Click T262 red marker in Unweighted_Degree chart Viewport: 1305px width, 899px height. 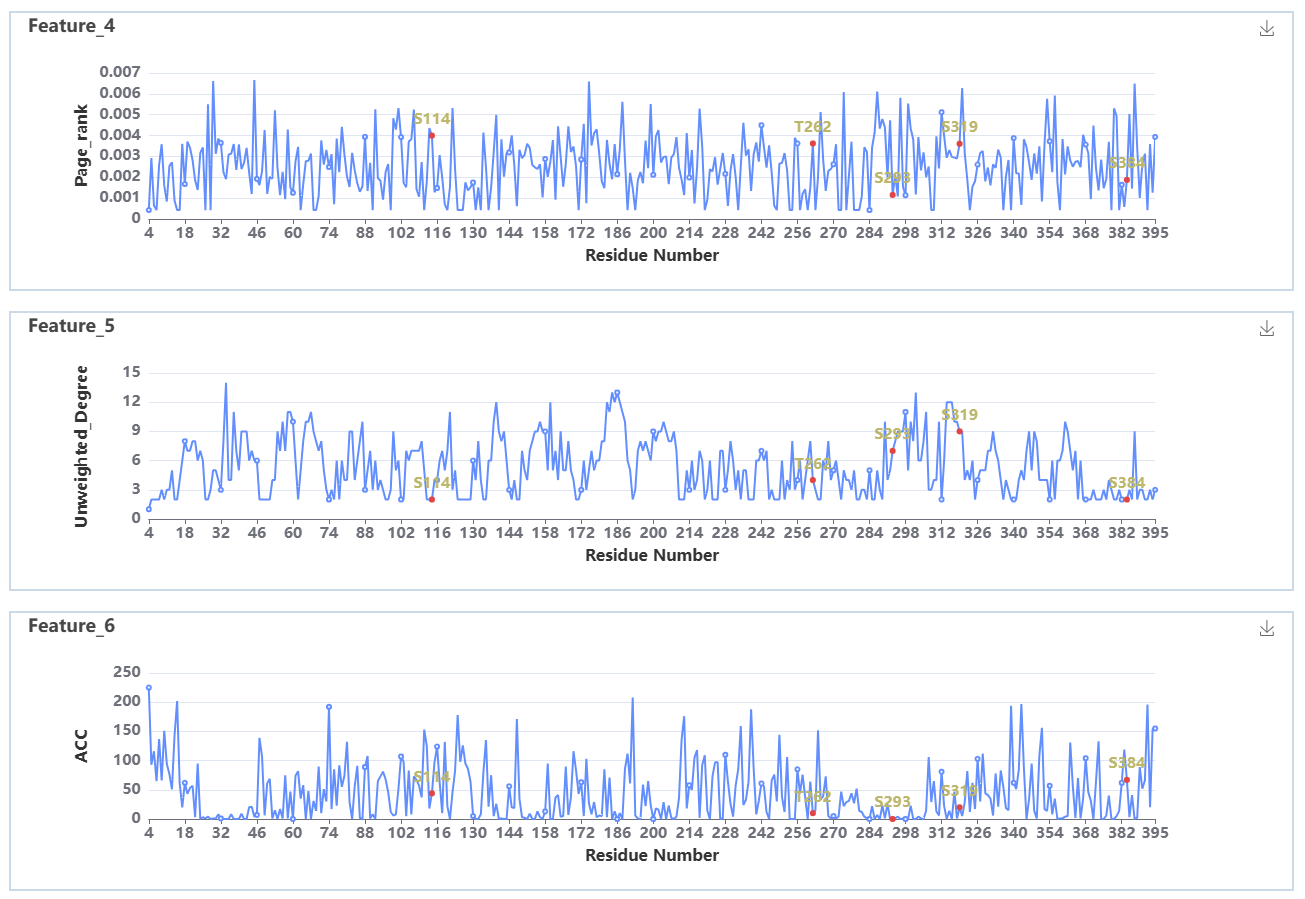[813, 480]
